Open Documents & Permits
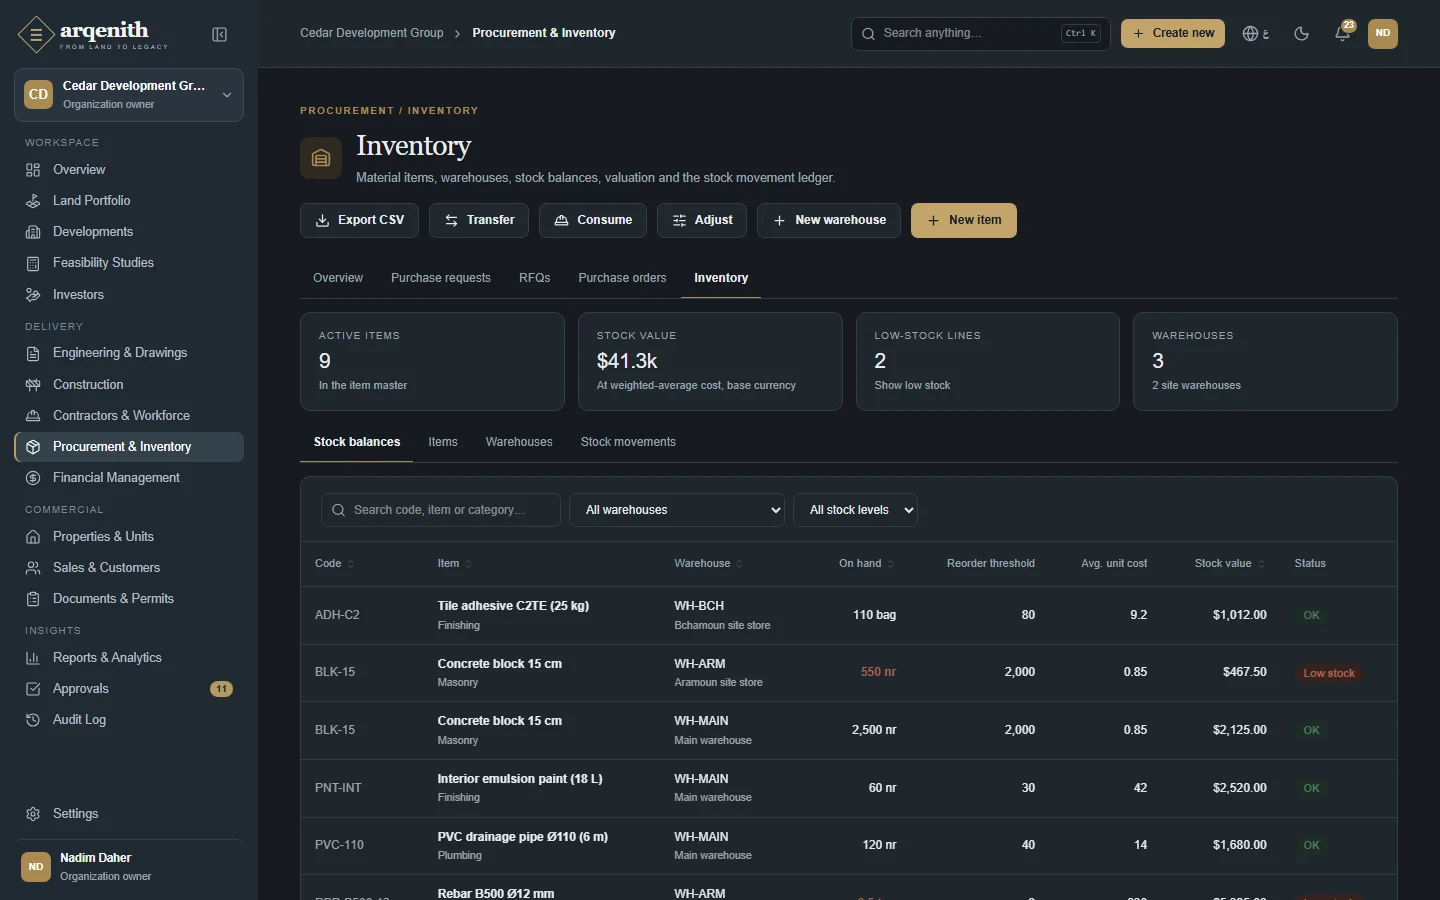1440x900 pixels. 129,599
